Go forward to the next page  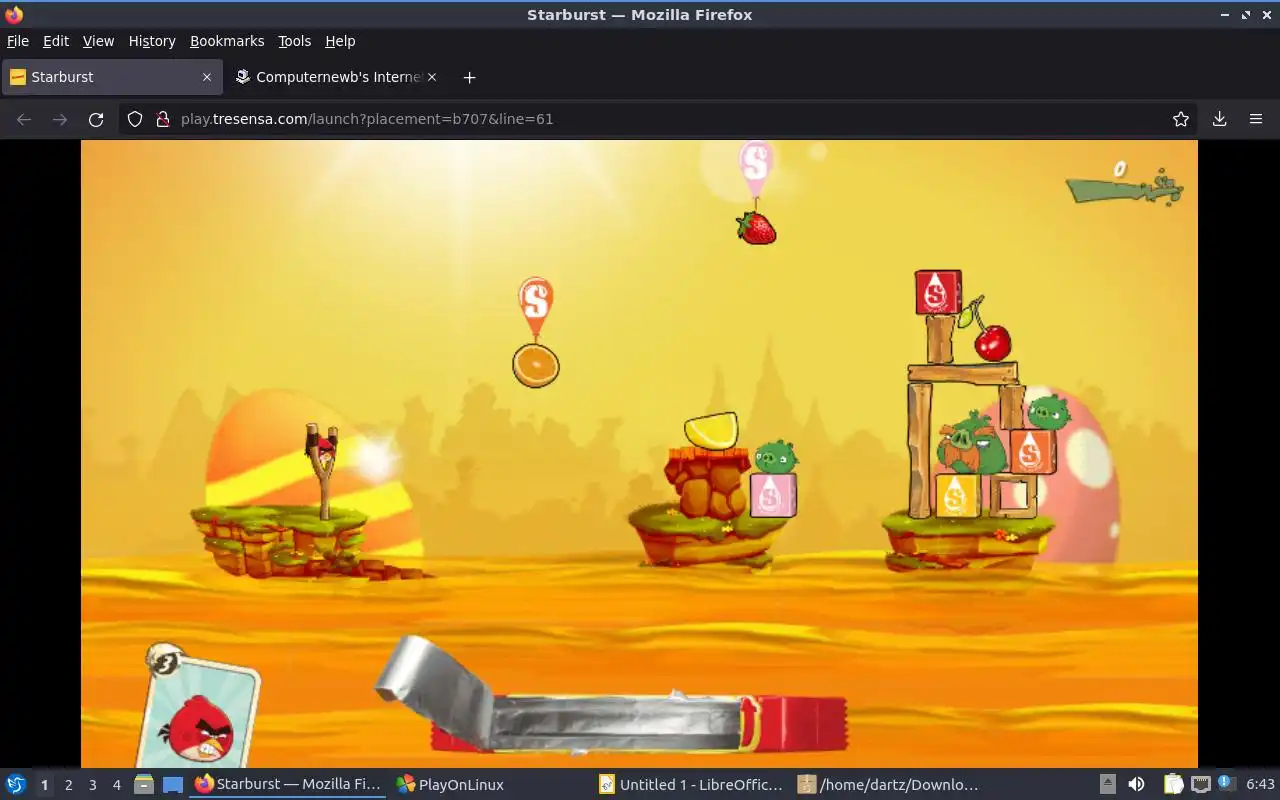click(60, 119)
